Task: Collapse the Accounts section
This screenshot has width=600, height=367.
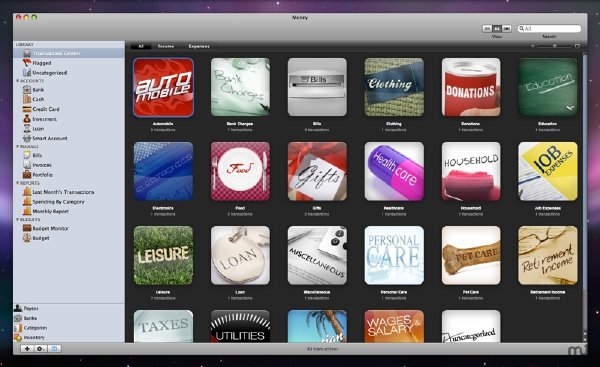Action: point(17,81)
